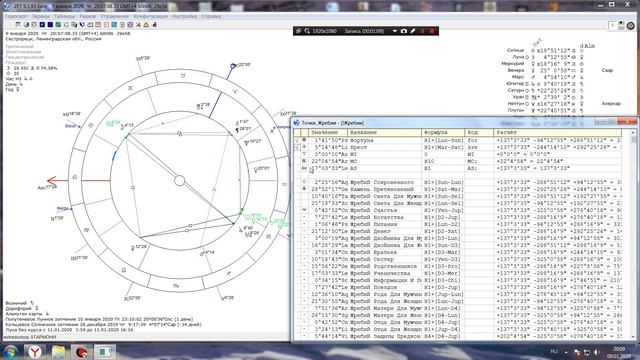Sort by the Название column header
Image resolution: width=640 pixels, height=360 pixels.
(384, 133)
